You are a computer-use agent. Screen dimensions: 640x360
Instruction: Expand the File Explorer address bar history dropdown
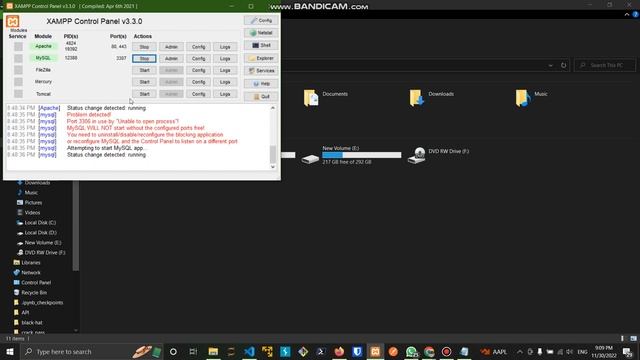tap(550, 65)
